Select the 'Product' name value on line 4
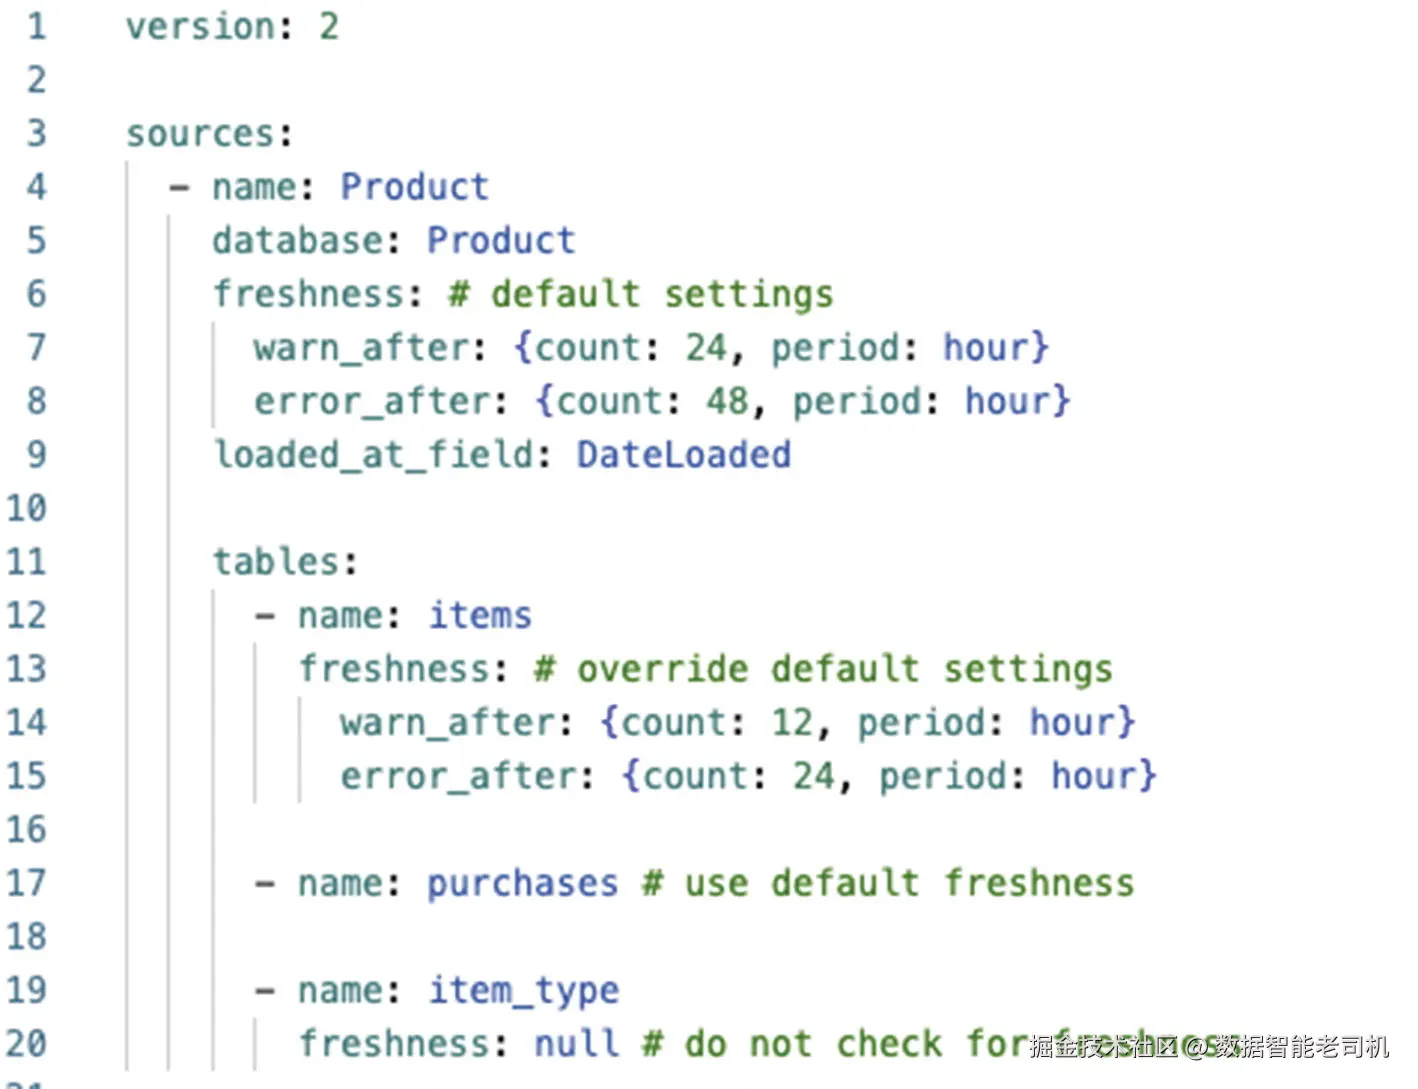The image size is (1418, 1089). [414, 187]
